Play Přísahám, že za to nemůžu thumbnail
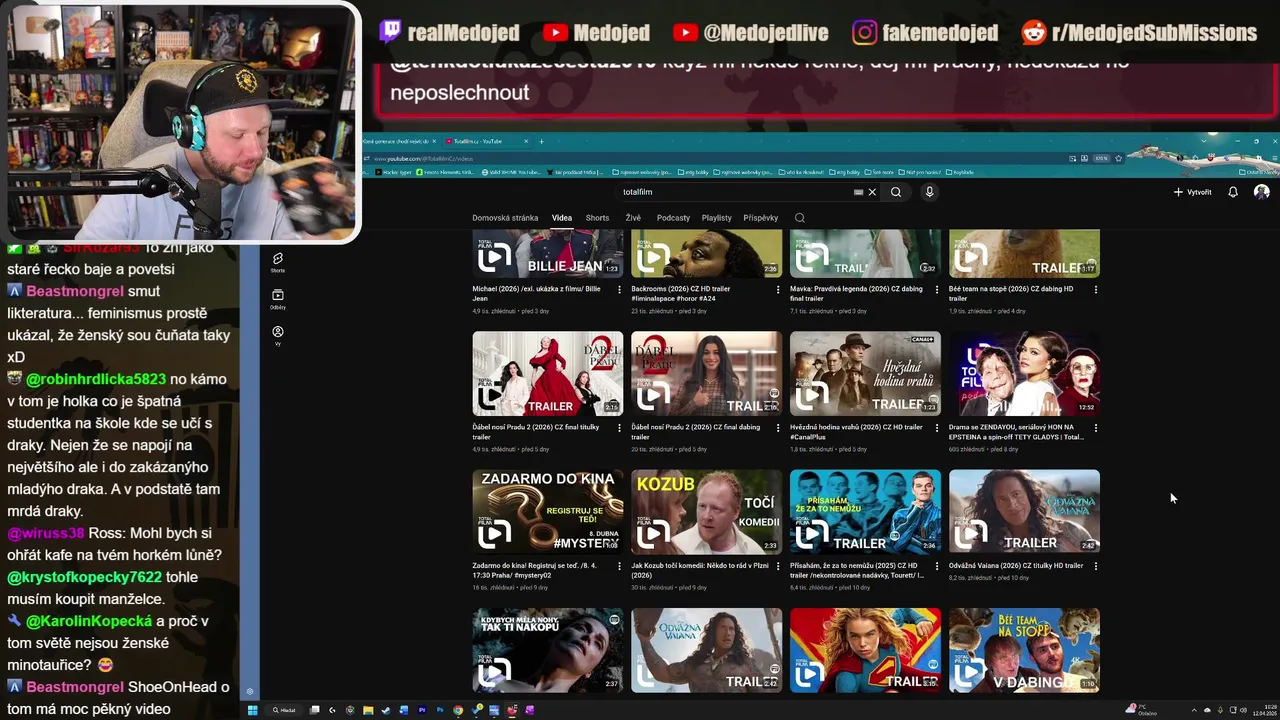 coord(866,512)
